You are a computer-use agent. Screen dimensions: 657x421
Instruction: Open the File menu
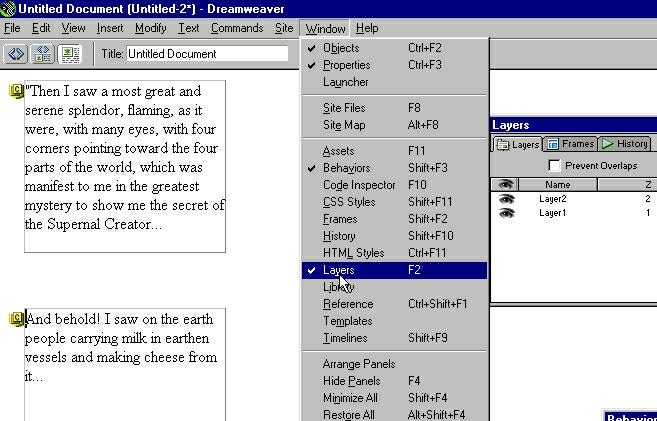tap(12, 28)
